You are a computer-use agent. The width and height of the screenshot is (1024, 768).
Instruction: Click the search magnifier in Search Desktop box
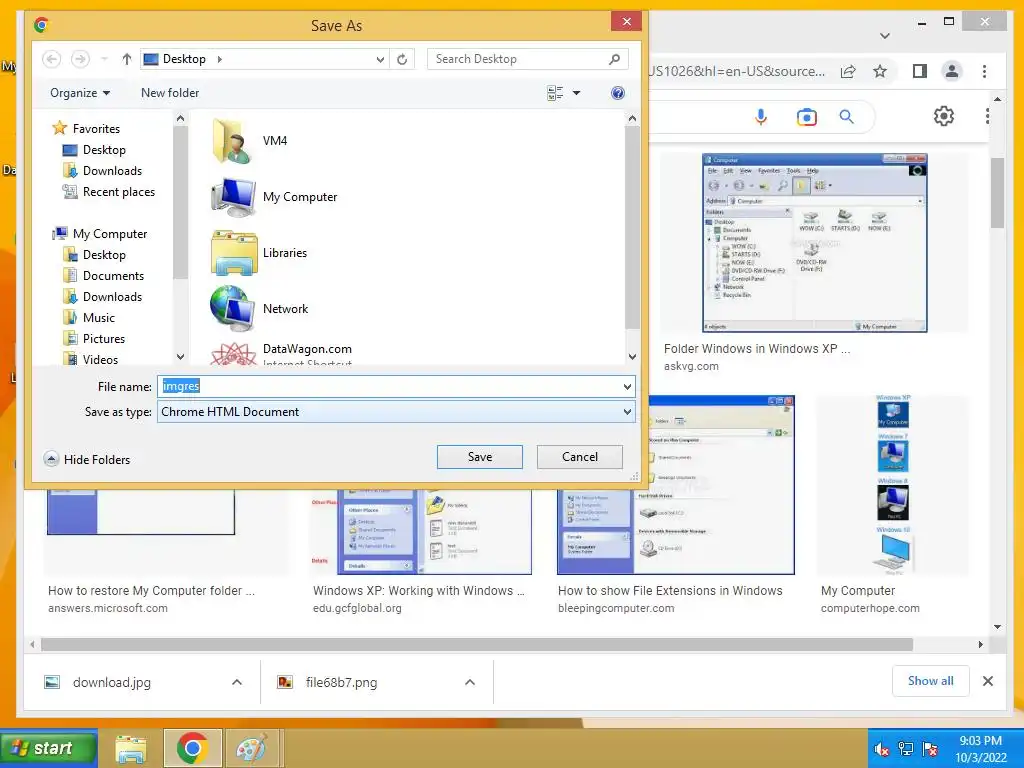[x=614, y=59]
